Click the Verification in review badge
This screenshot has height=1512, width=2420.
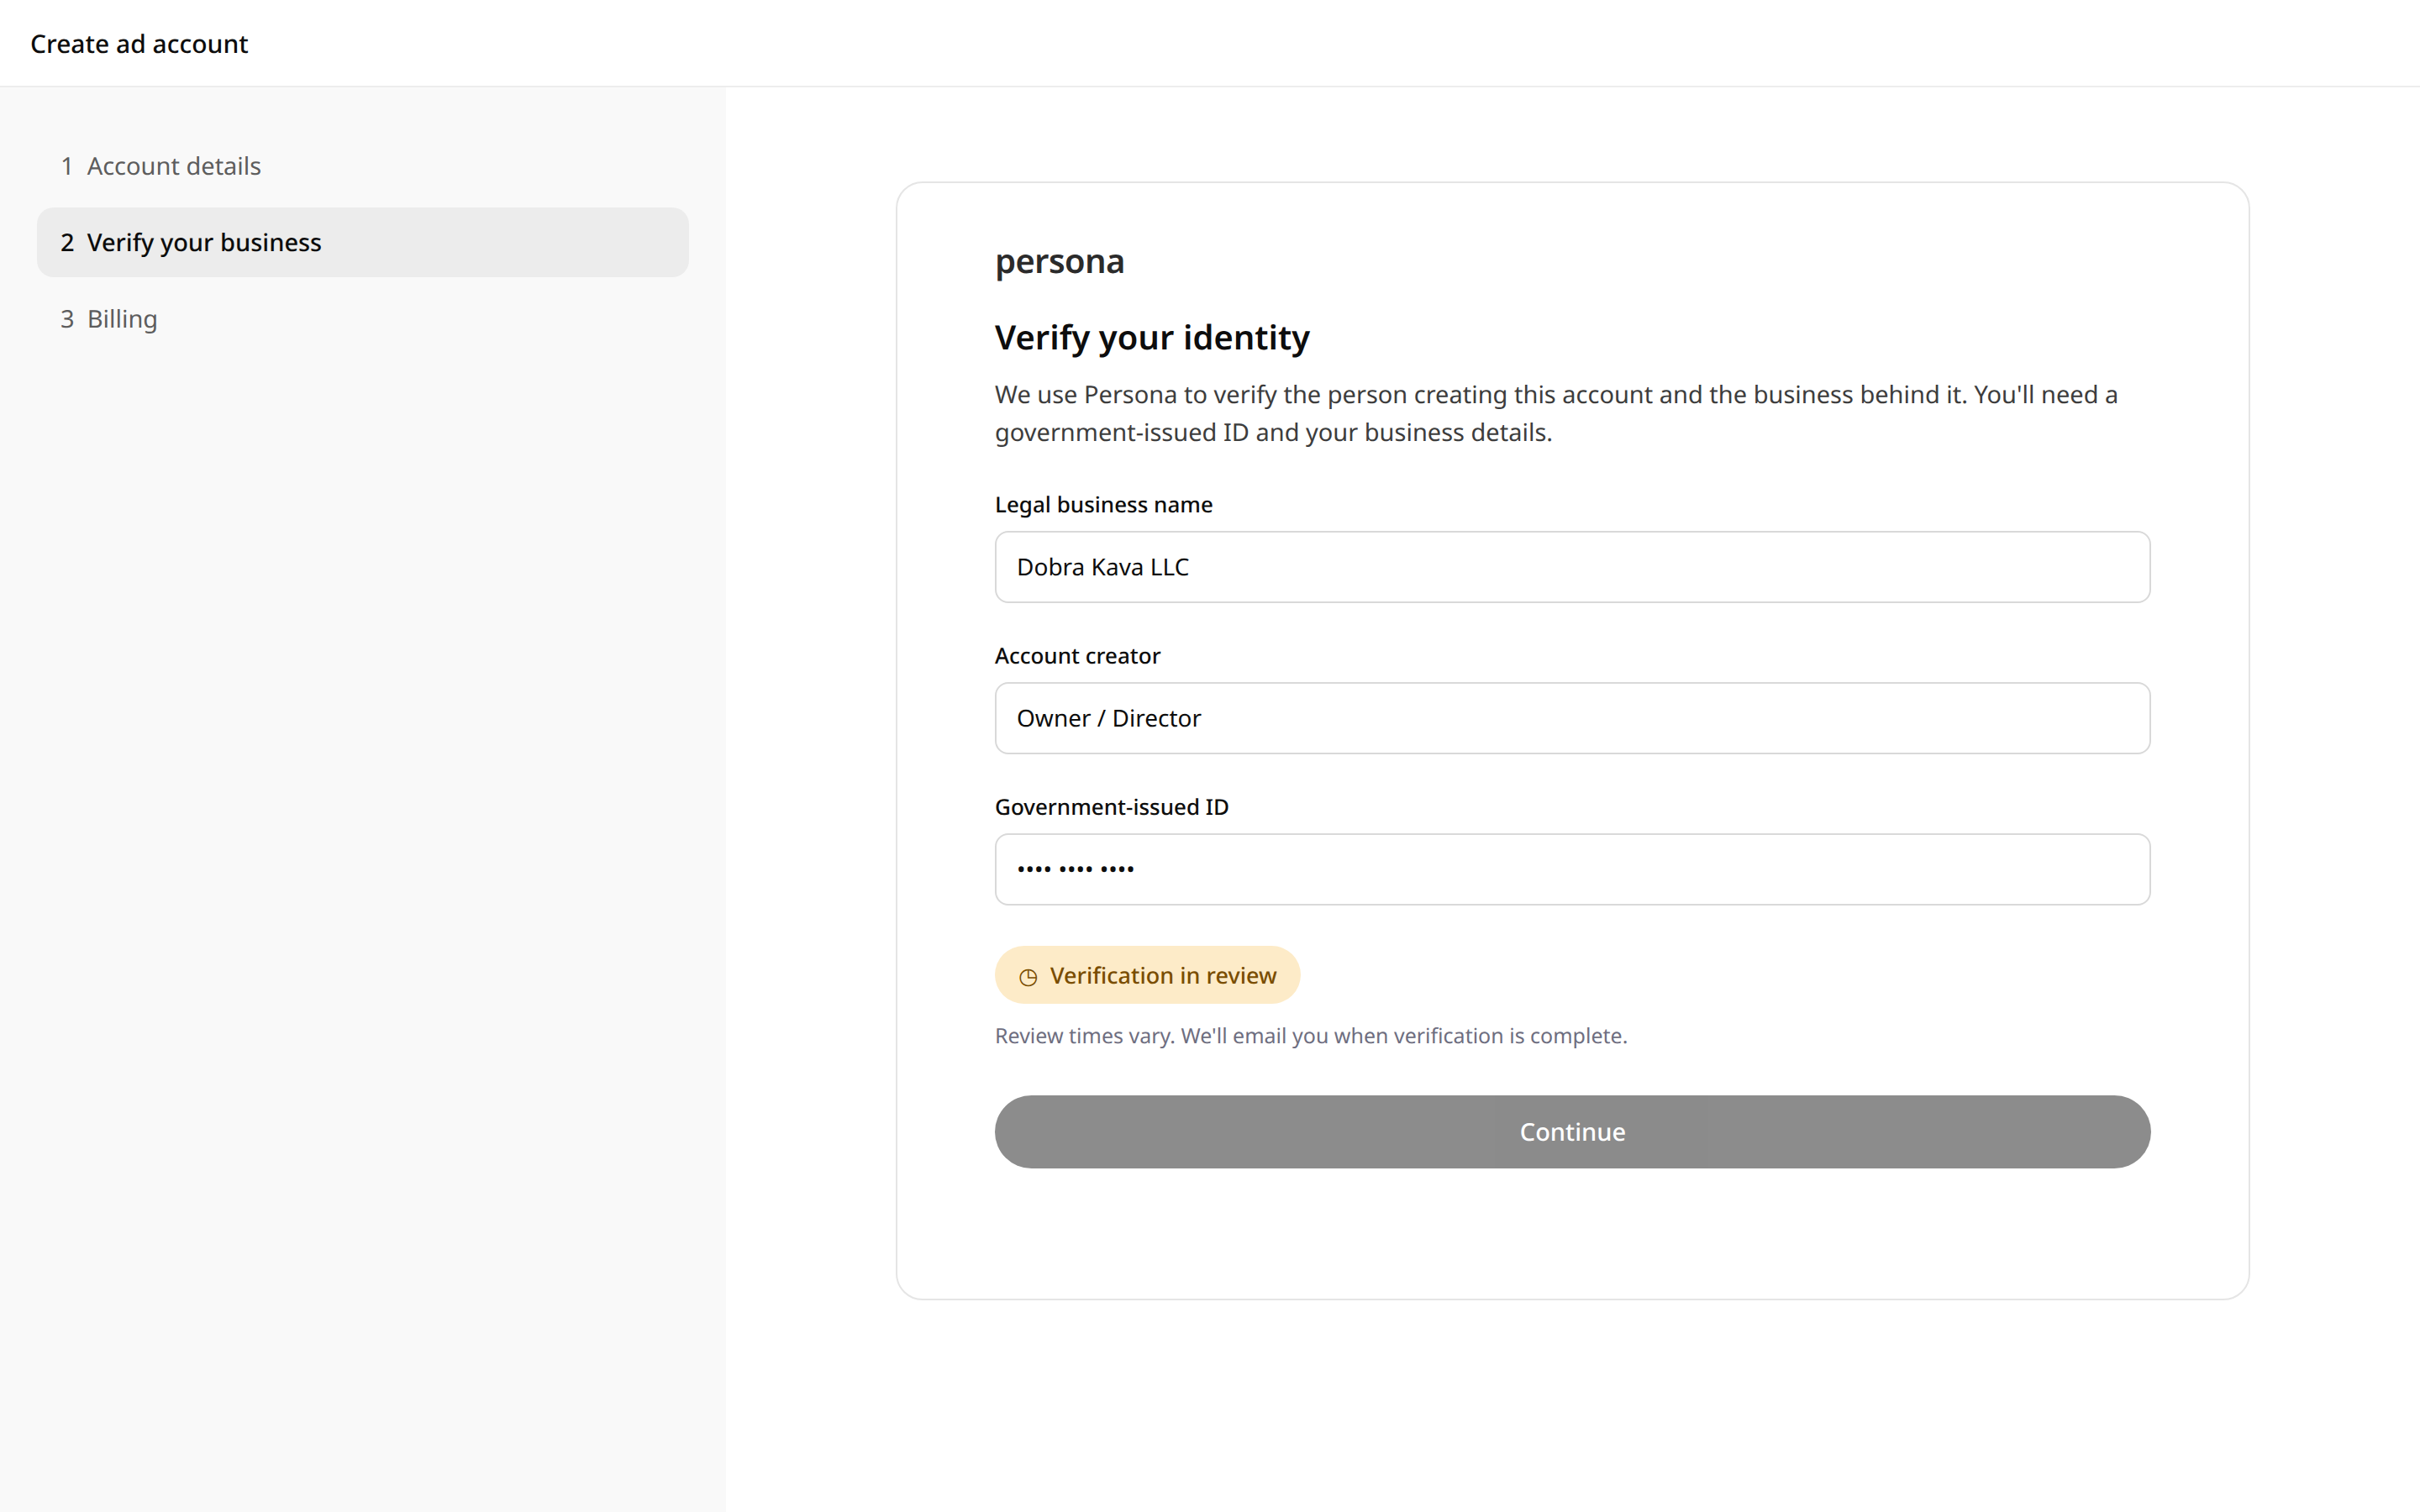click(1147, 975)
